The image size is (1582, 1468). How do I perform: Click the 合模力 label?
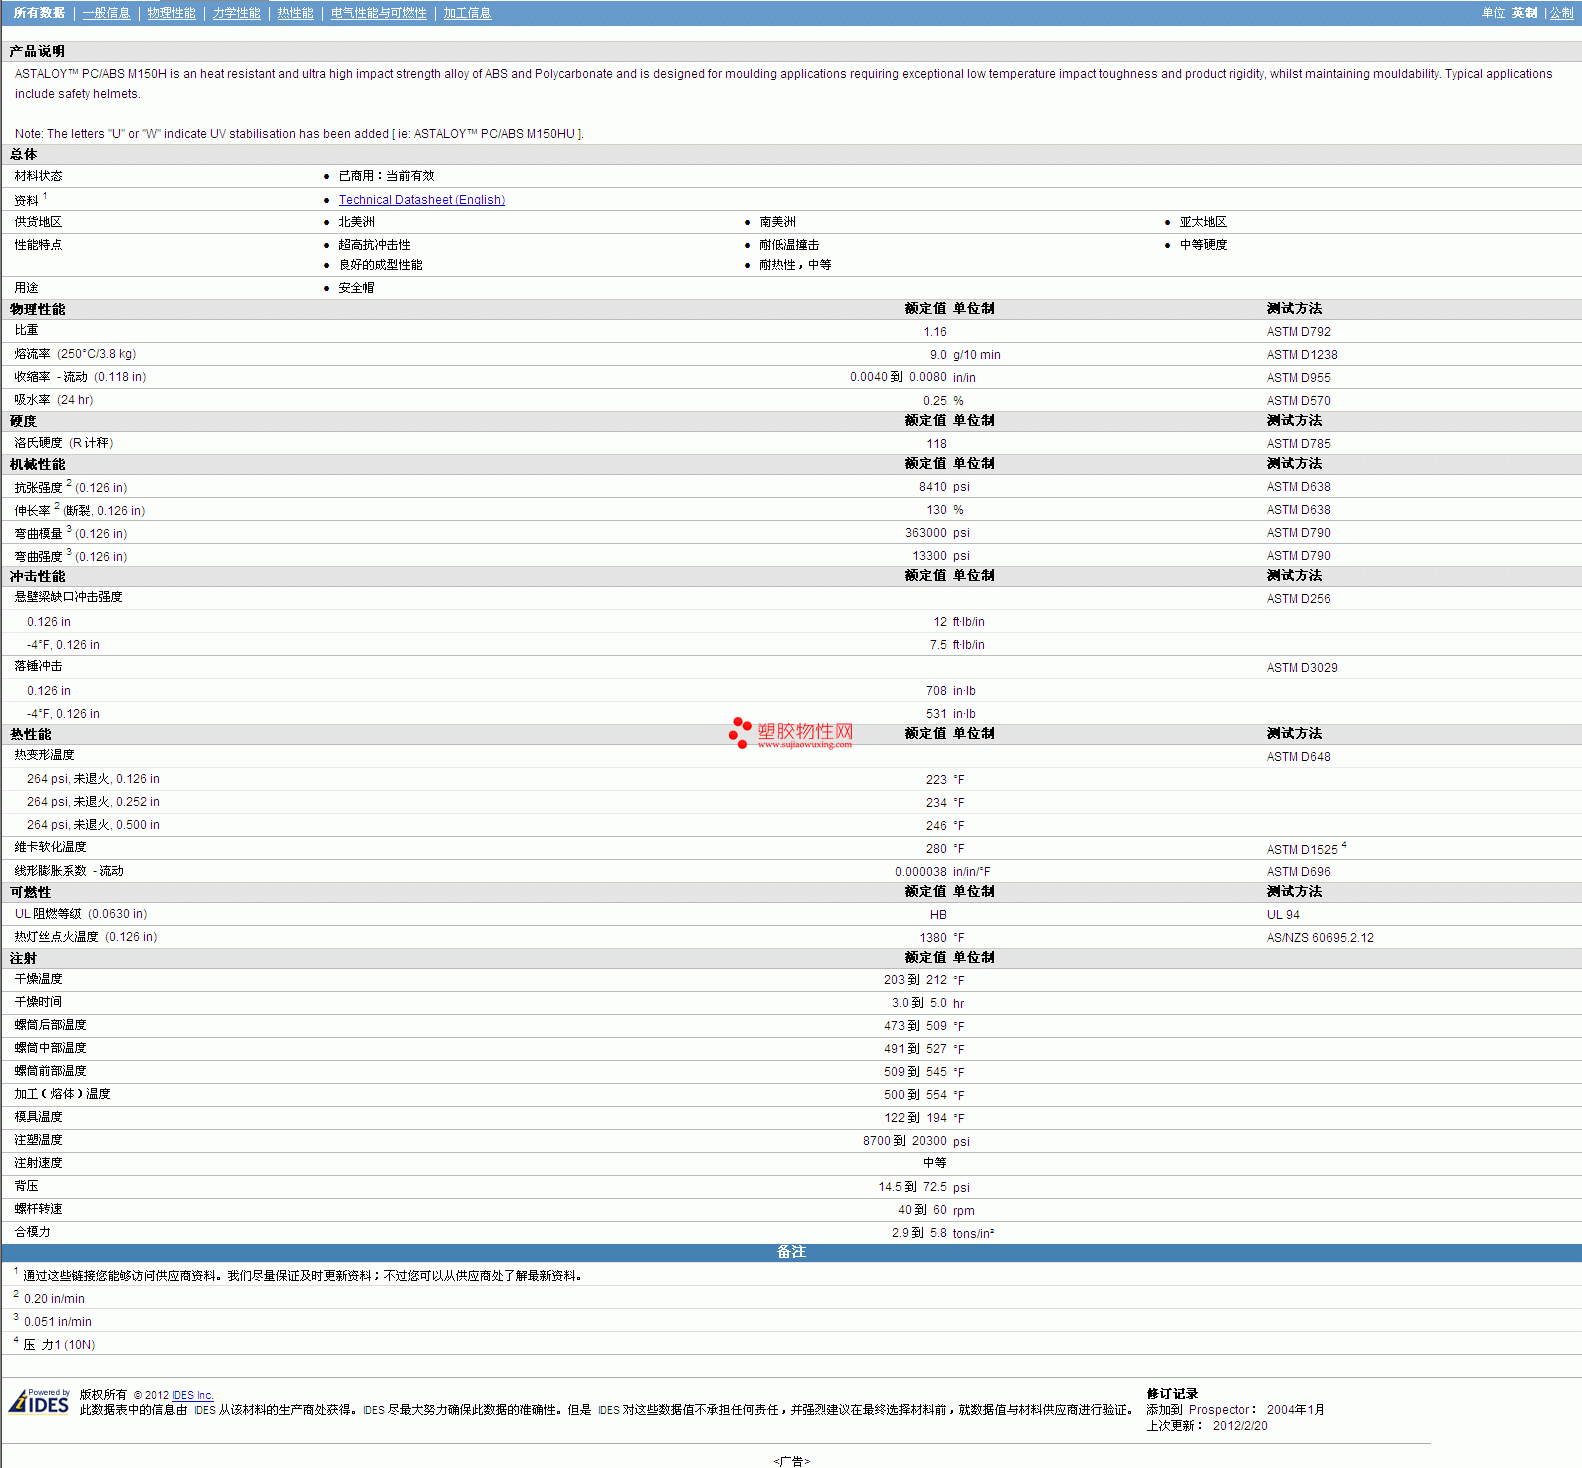coord(32,1232)
